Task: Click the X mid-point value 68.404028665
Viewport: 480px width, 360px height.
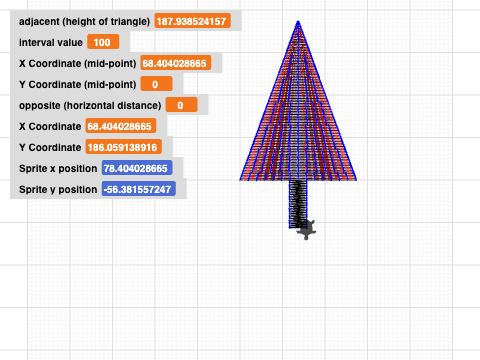Action: tap(176, 63)
